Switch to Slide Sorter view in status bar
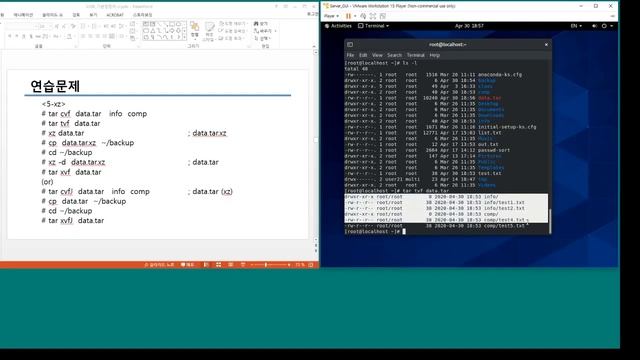 pyautogui.click(x=218, y=265)
